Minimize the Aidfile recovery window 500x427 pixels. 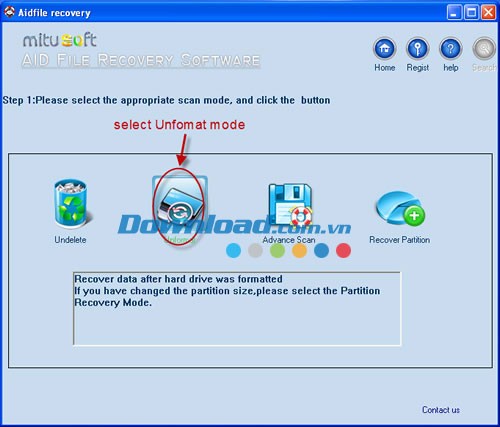coord(454,13)
